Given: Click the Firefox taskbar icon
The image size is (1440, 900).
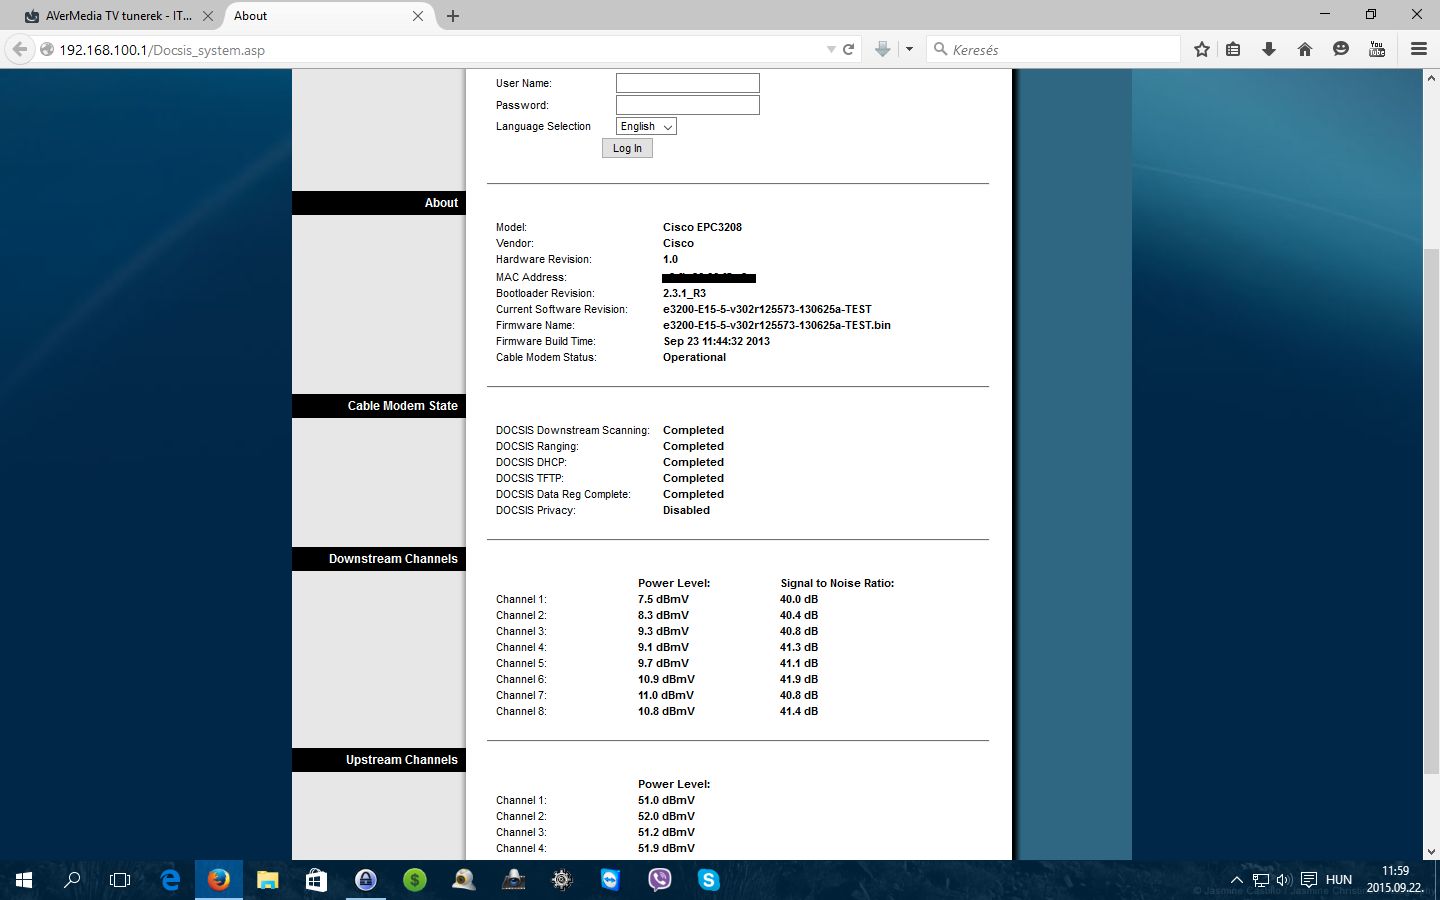Looking at the screenshot, I should click(x=218, y=880).
